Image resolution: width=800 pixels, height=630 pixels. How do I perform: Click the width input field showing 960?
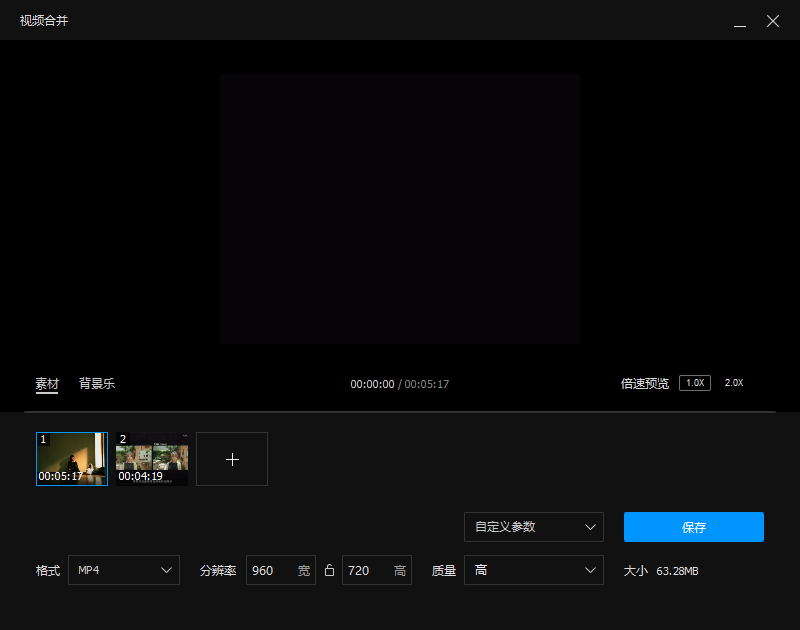[x=275, y=570]
